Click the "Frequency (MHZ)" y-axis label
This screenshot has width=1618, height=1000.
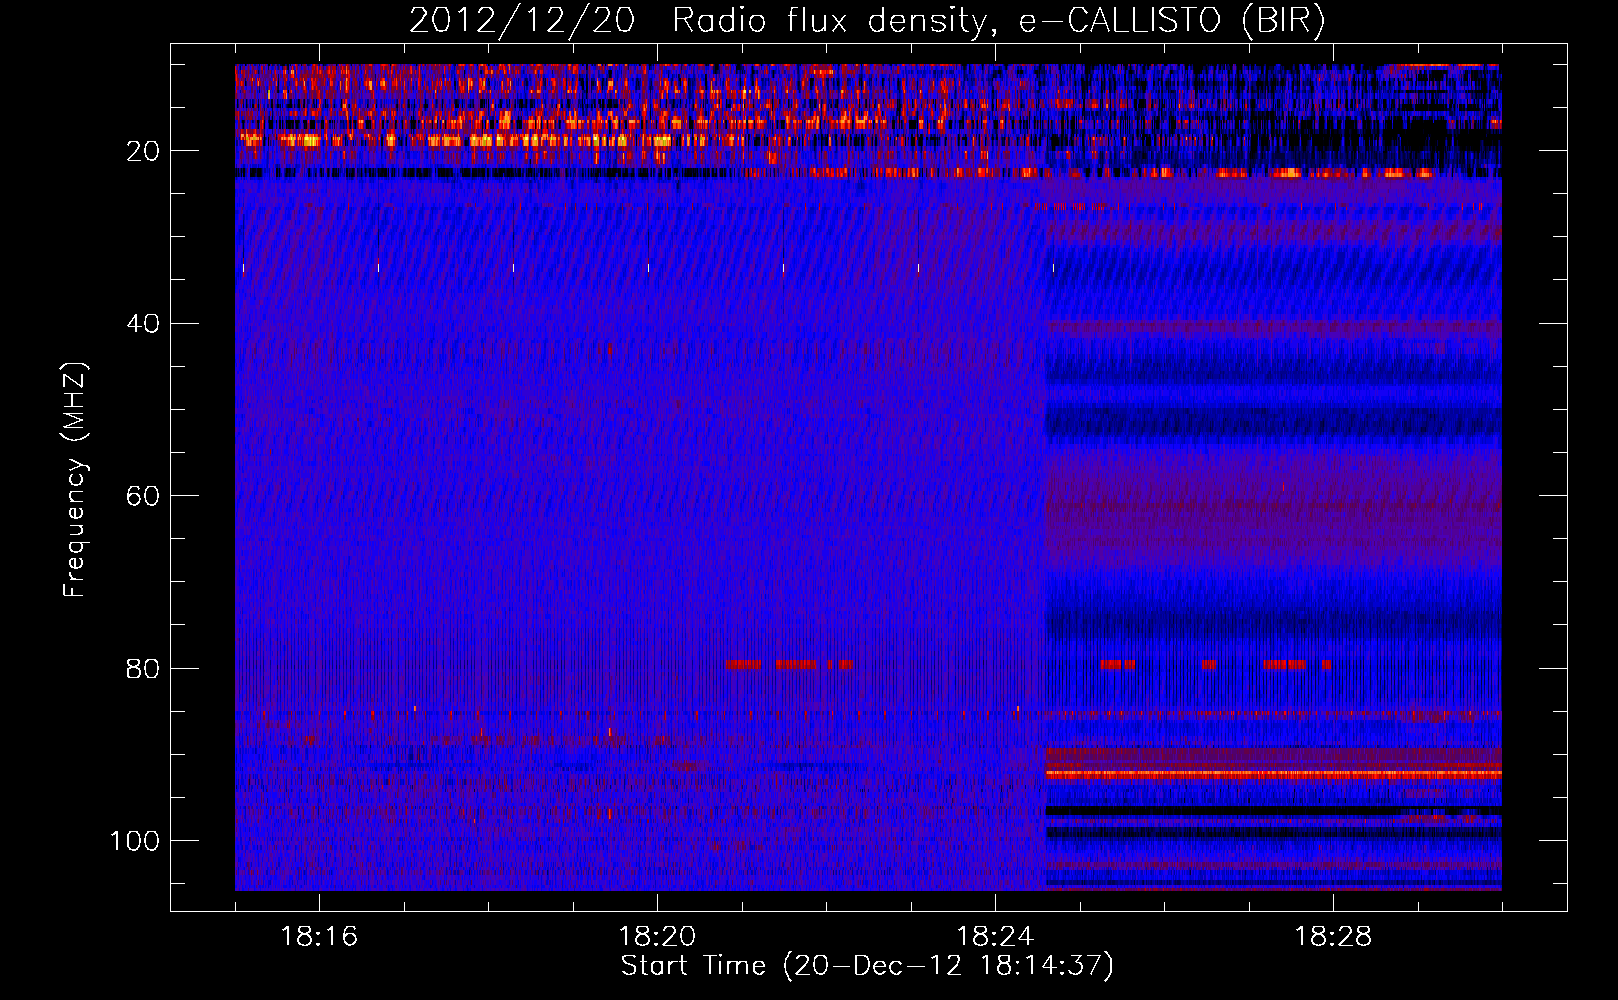pyautogui.click(x=75, y=479)
